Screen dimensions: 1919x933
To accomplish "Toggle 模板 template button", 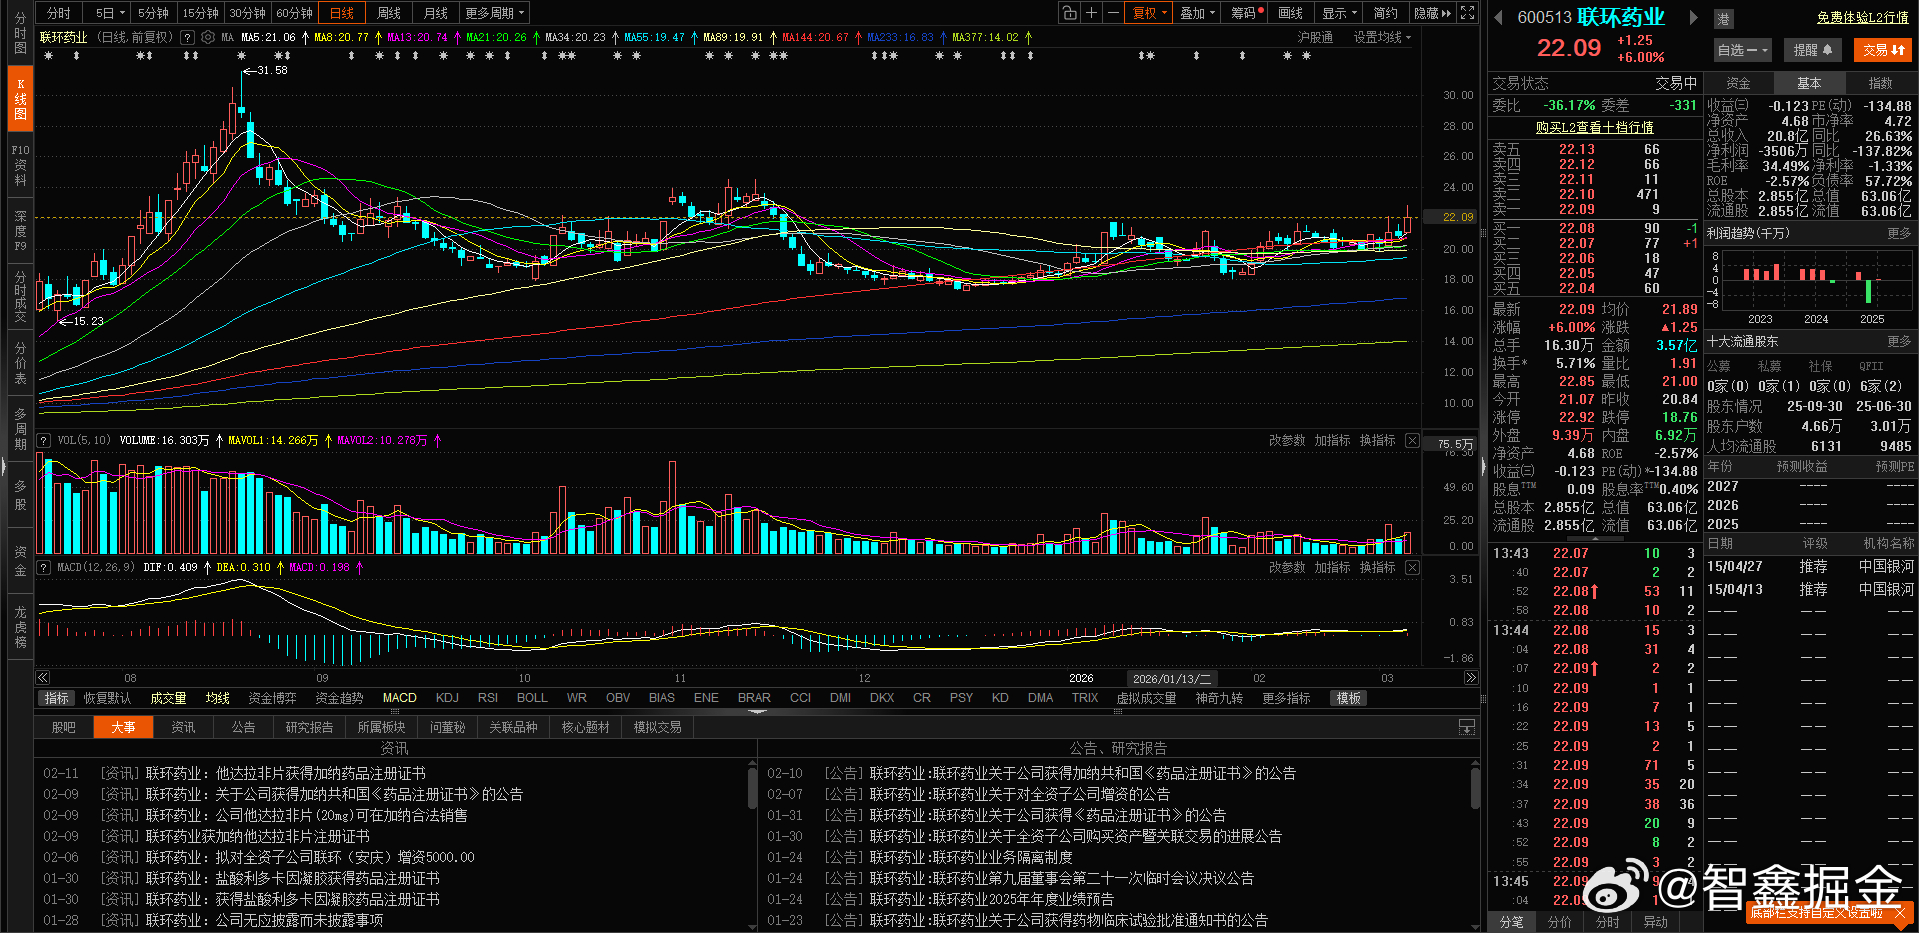I will (1349, 698).
